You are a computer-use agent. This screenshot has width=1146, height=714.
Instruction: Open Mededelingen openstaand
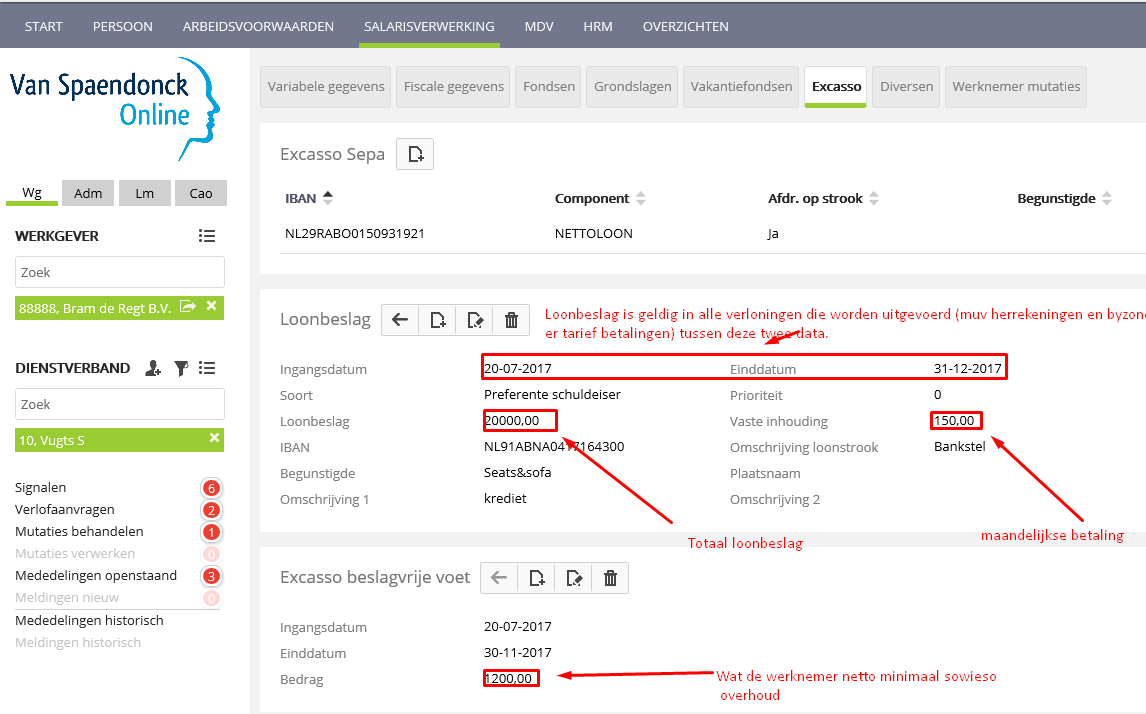pos(96,575)
